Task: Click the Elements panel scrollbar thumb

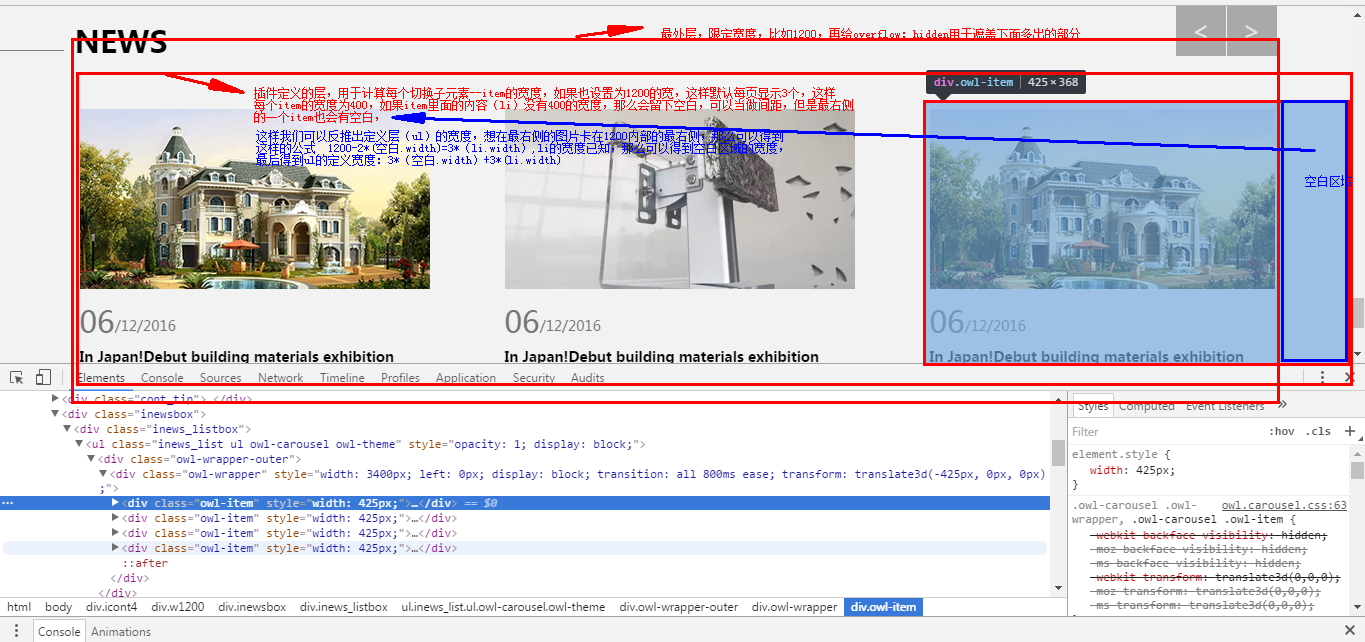Action: (x=1058, y=452)
